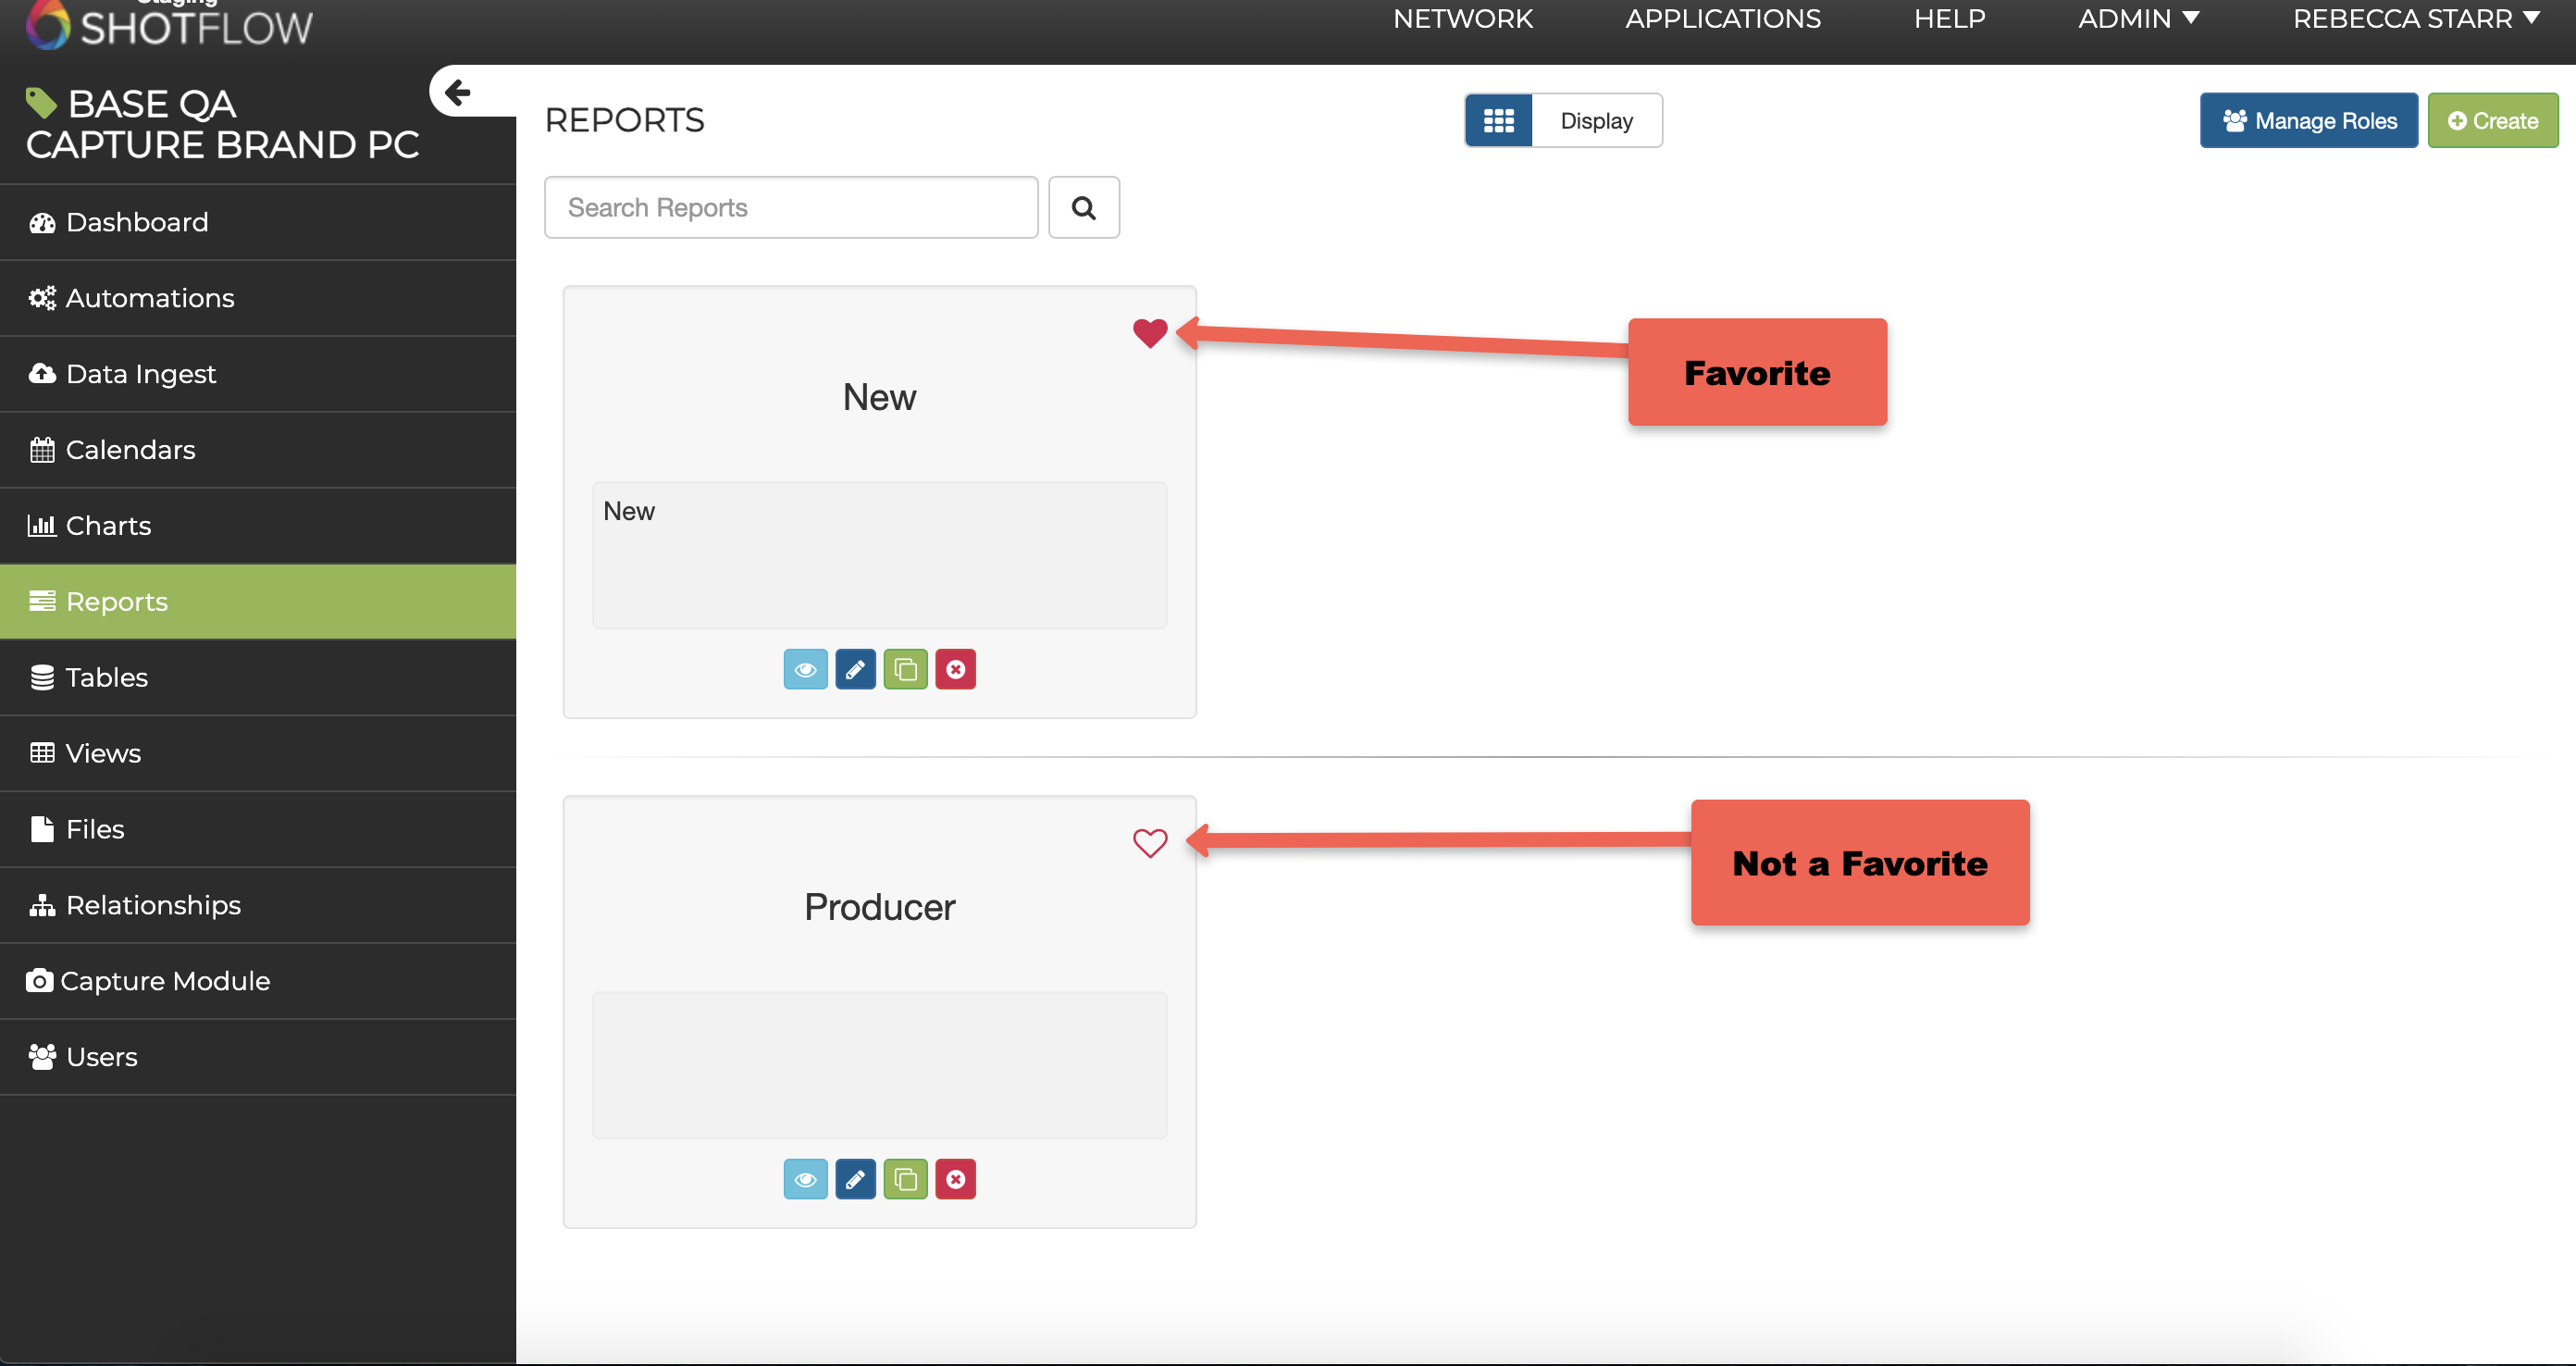Open the Rebecca Starr user dropdown
Viewport: 2576px width, 1366px height.
coord(2415,19)
